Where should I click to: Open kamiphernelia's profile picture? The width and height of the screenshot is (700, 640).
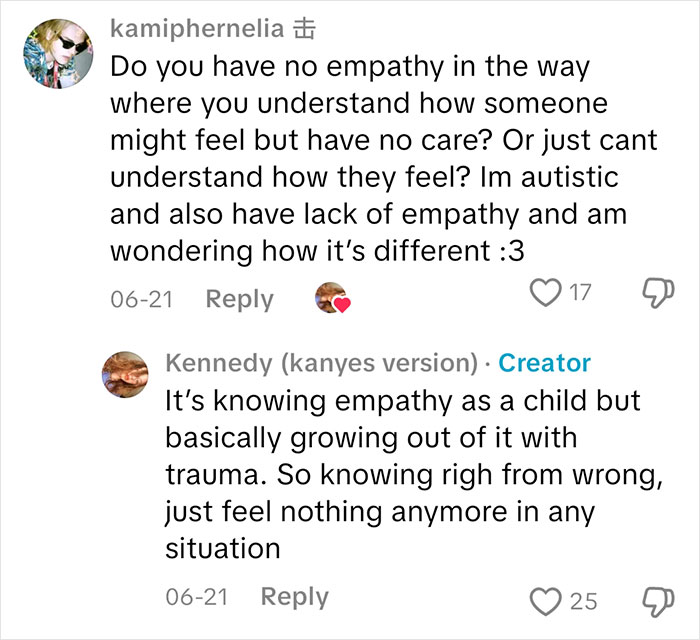[x=58, y=54]
